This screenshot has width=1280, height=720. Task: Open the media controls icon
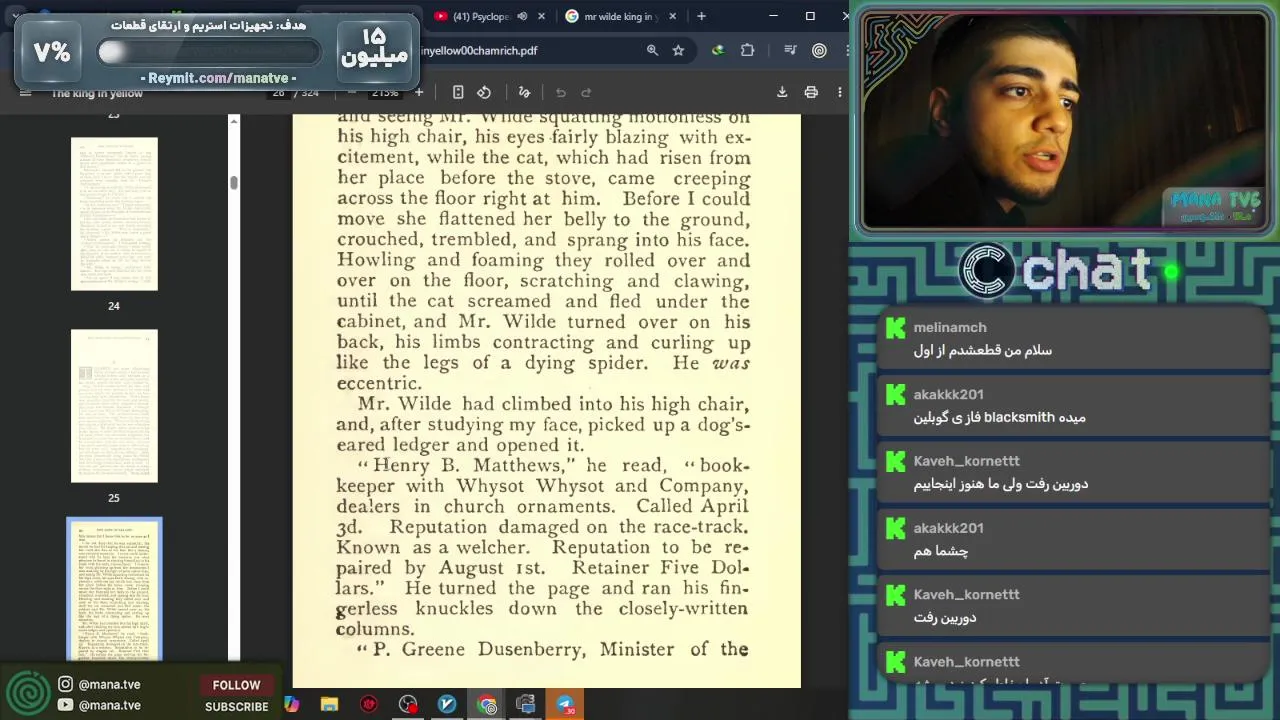[x=790, y=50]
